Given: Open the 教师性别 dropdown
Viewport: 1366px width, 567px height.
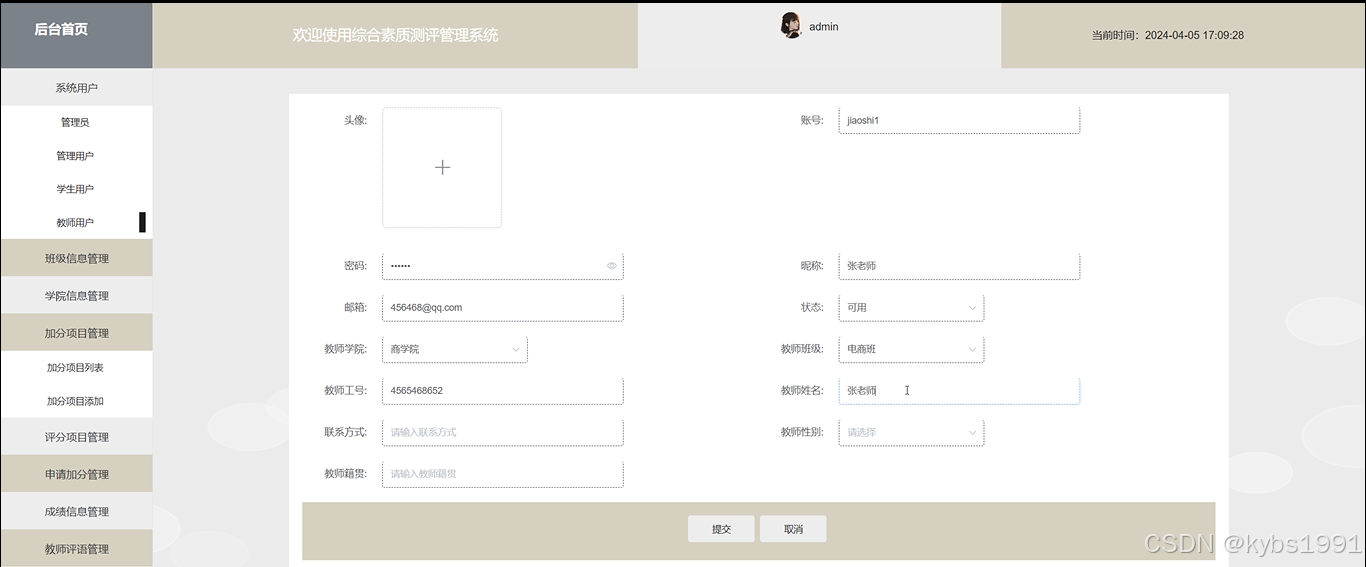Looking at the screenshot, I should [x=911, y=432].
